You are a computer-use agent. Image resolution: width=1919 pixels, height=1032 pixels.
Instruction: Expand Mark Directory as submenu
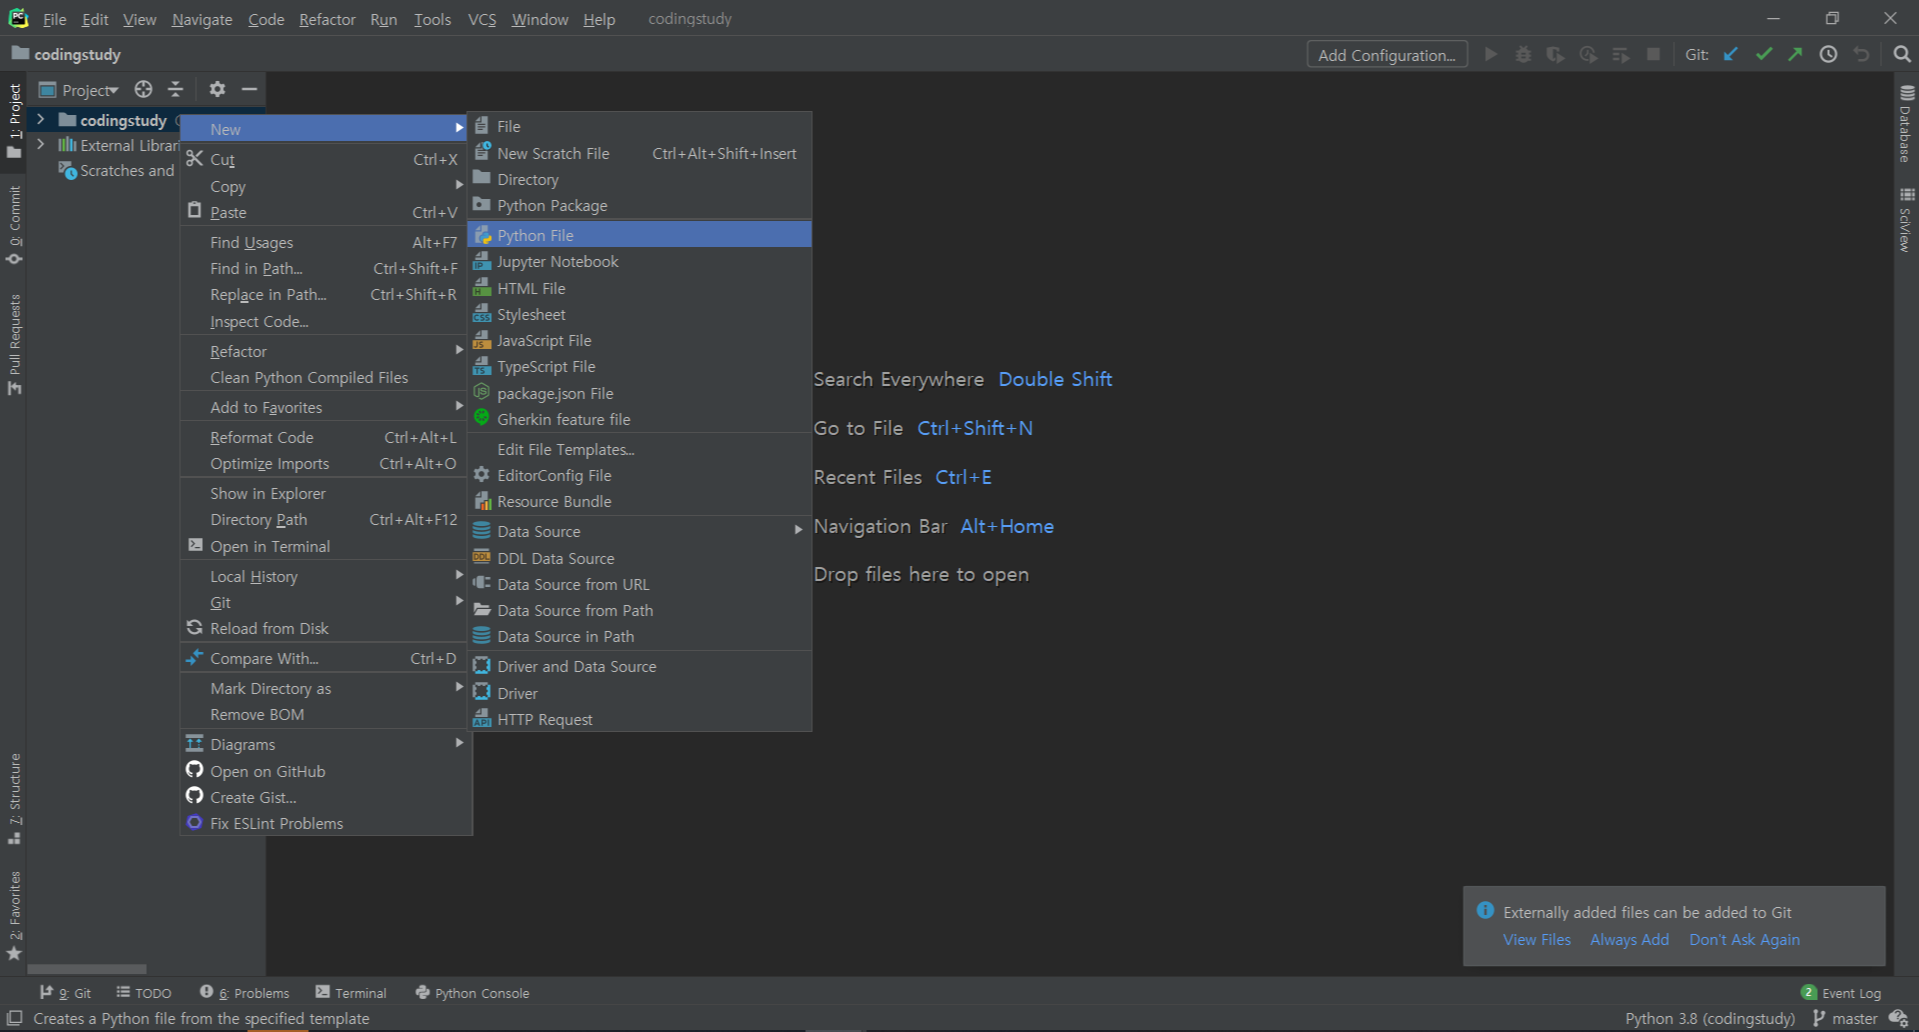pyautogui.click(x=324, y=688)
